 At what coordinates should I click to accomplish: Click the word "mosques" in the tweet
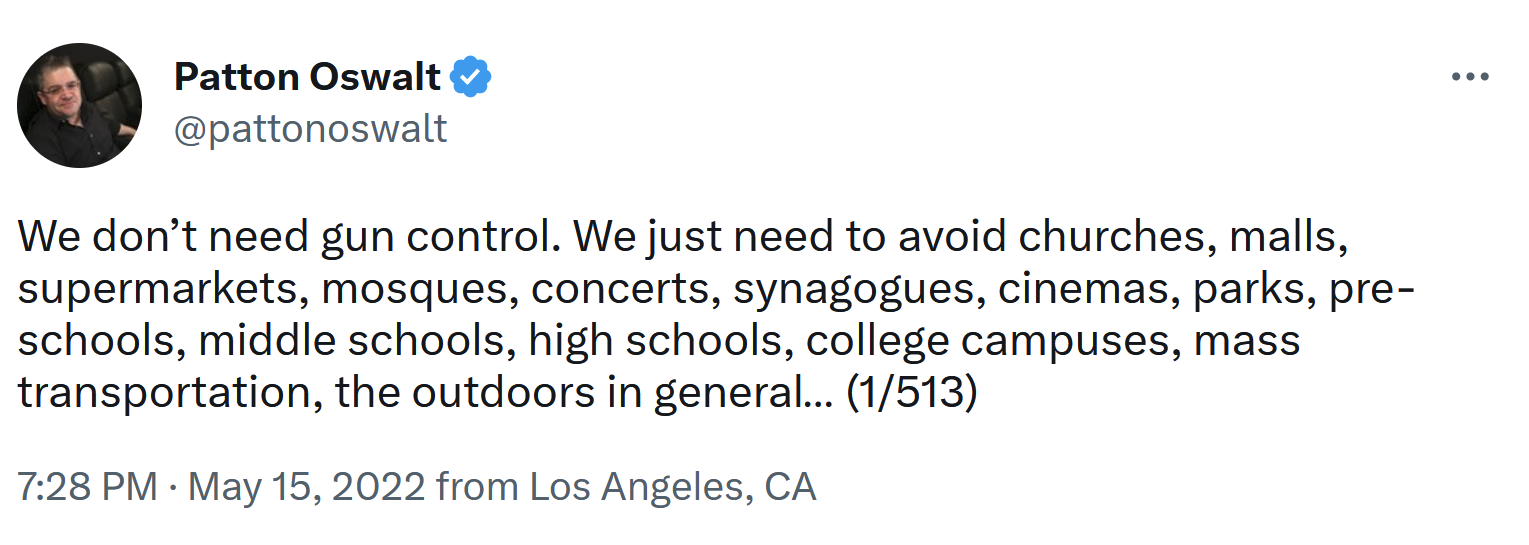[415, 289]
